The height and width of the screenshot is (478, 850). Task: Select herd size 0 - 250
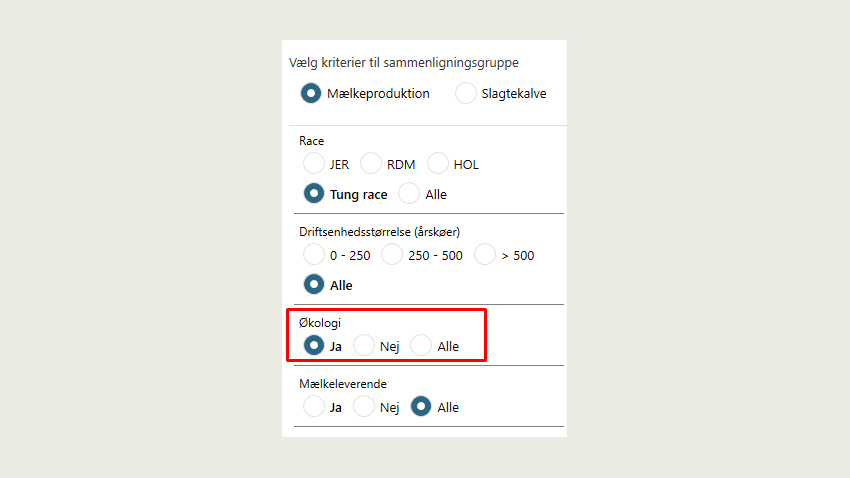(314, 255)
